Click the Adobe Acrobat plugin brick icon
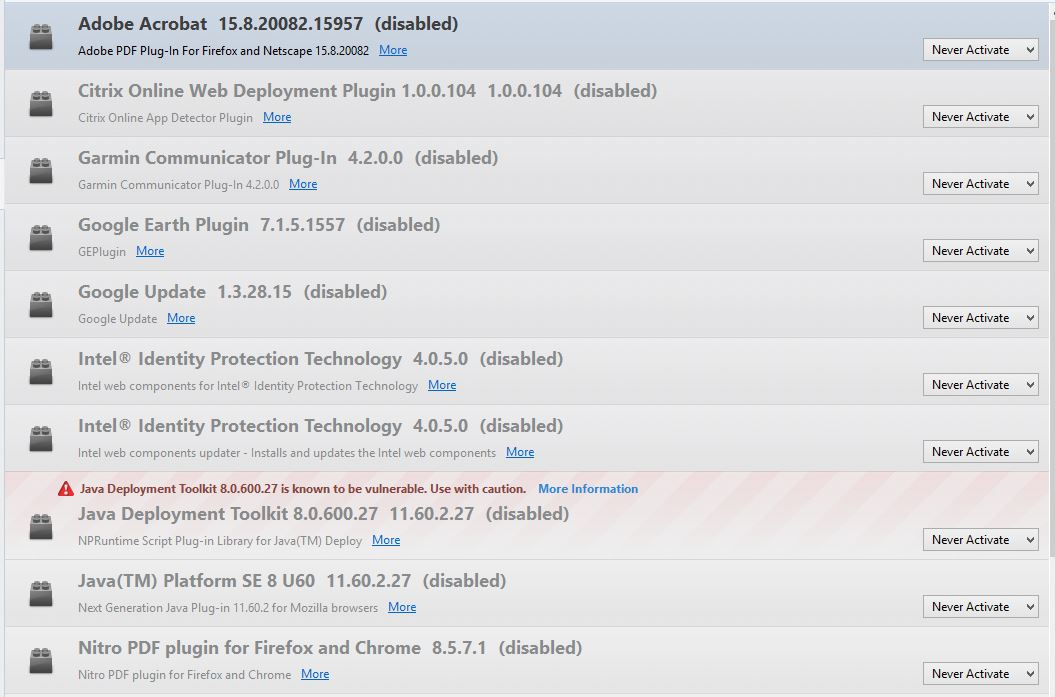Image resolution: width=1055 pixels, height=697 pixels. 41,36
